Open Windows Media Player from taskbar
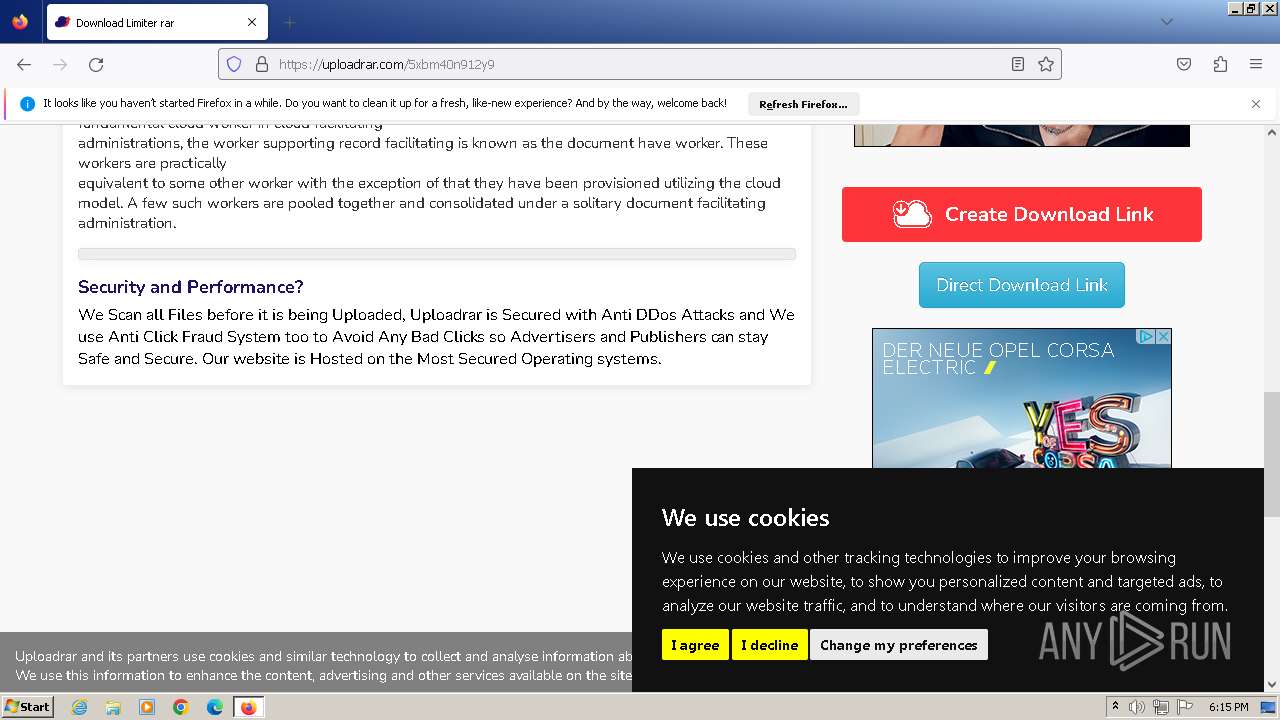This screenshot has width=1280, height=720. pyautogui.click(x=147, y=707)
